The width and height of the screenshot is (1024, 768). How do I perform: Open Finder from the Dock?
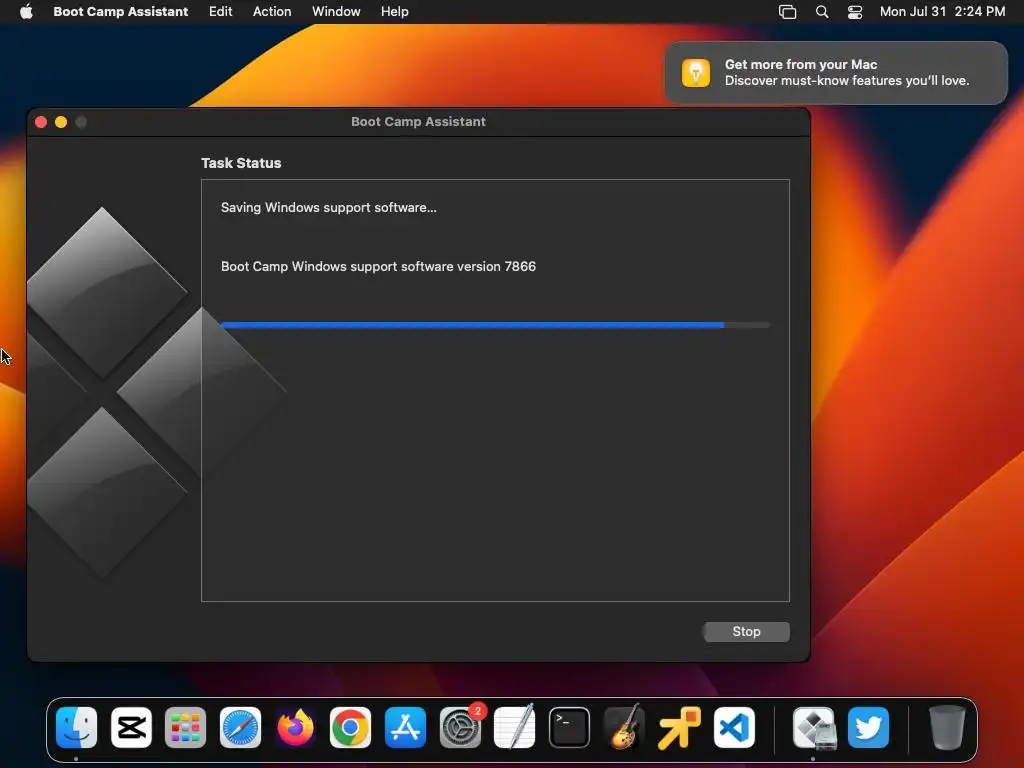pyautogui.click(x=76, y=728)
